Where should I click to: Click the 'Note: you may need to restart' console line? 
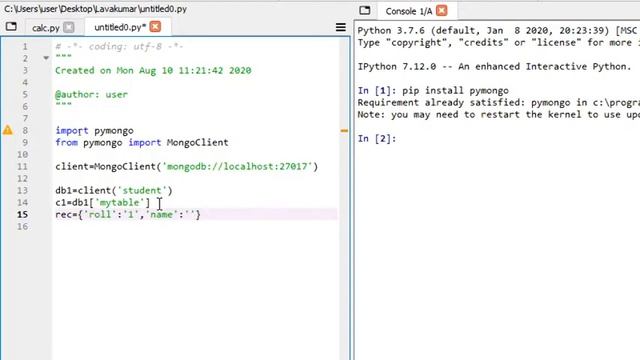click(x=498, y=115)
